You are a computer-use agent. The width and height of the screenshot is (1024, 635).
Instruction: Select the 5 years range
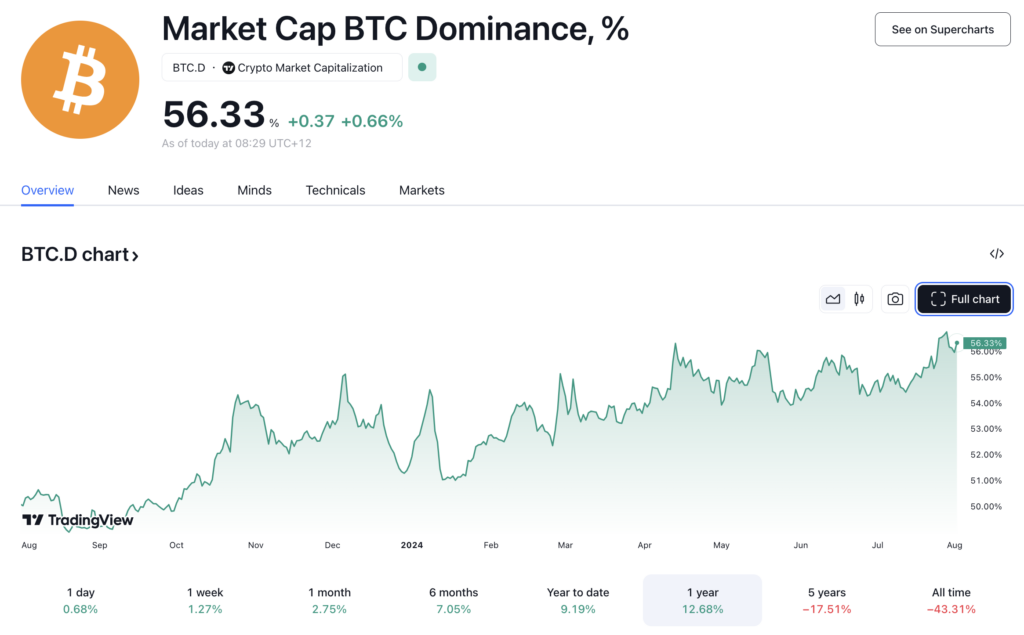(826, 600)
